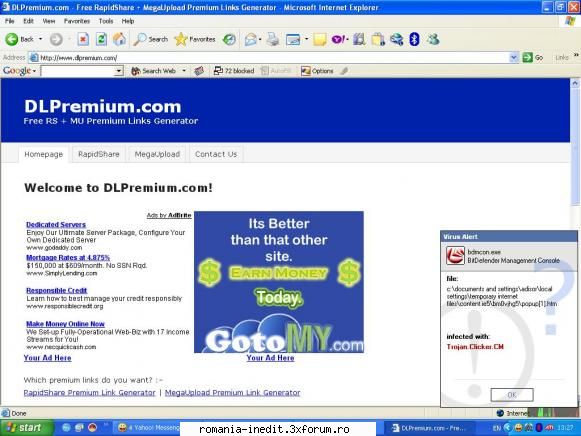Click the BitDefender icon in the Virus Alert
This screenshot has height=436, width=581.
tap(455, 256)
